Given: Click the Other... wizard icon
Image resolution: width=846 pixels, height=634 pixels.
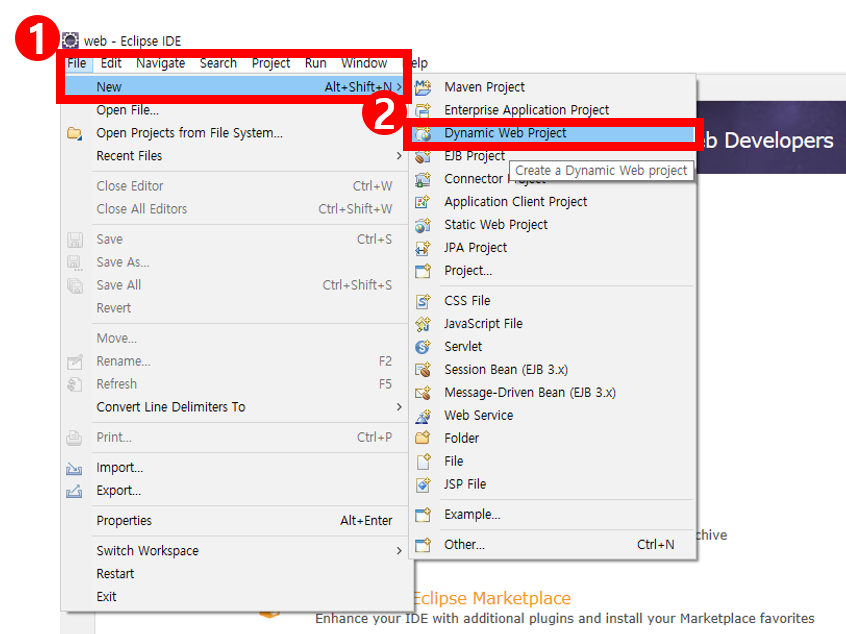Looking at the screenshot, I should point(423,544).
